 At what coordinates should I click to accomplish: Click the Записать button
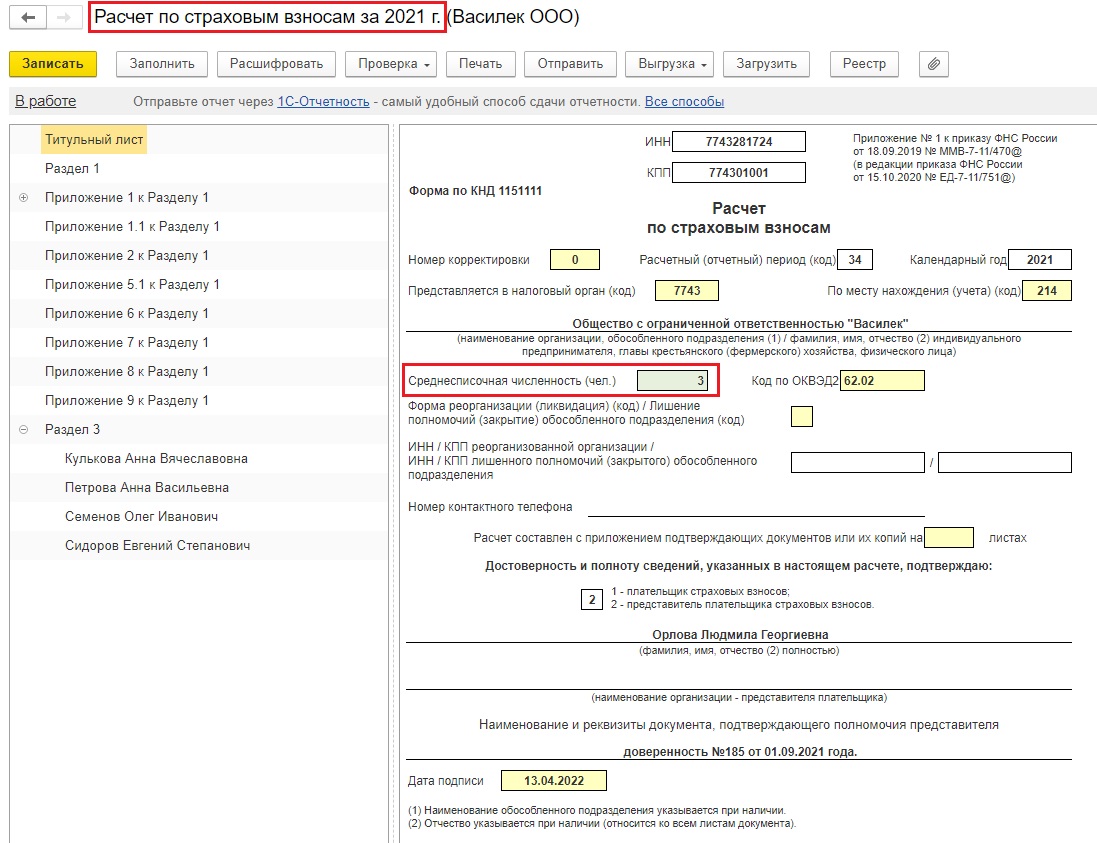(x=53, y=64)
